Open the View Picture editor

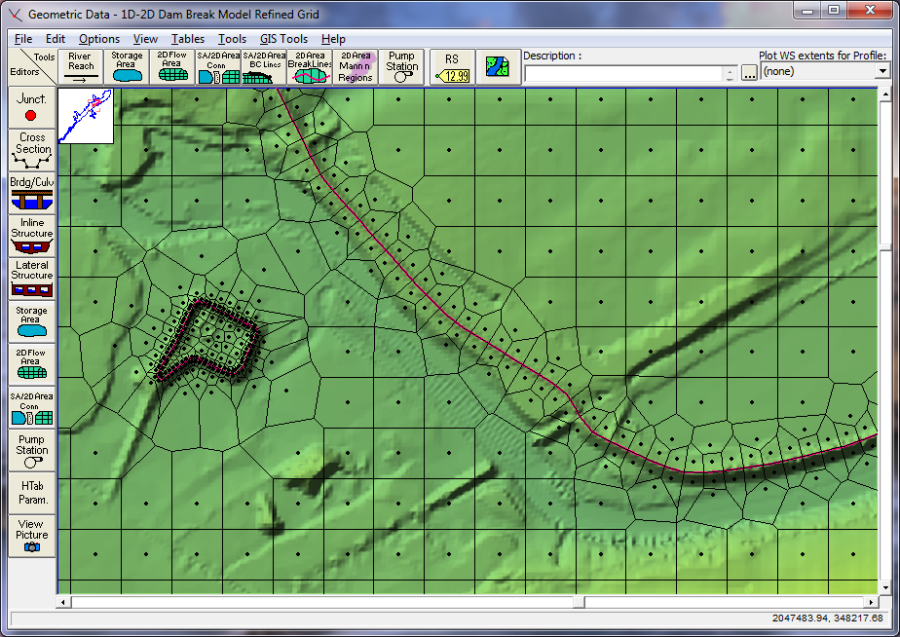(31, 535)
